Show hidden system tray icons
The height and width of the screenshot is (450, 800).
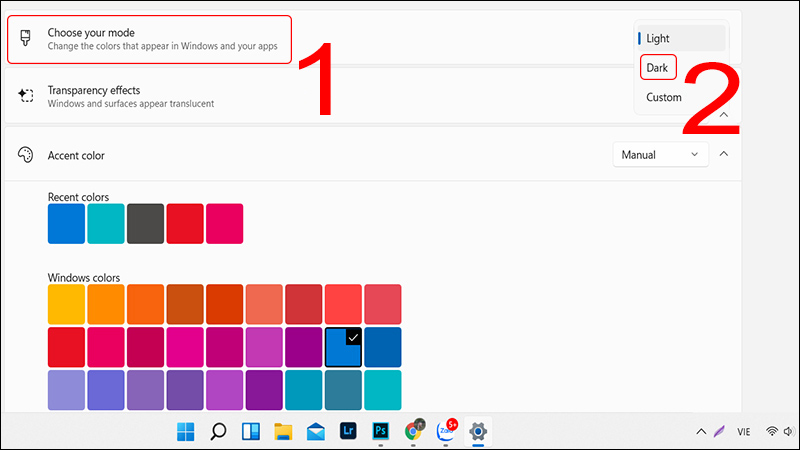[x=700, y=432]
